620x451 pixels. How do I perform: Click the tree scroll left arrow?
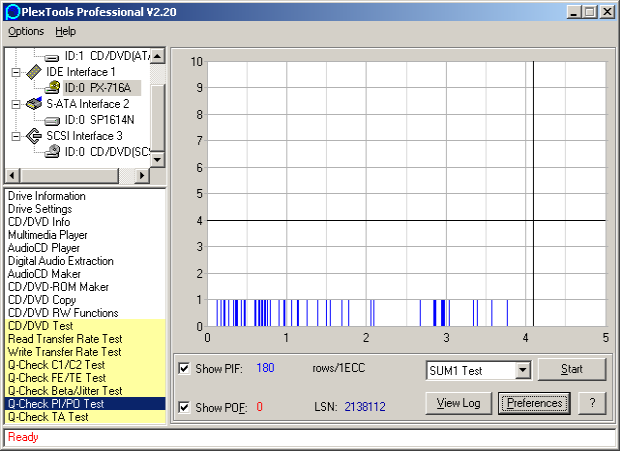[12, 175]
